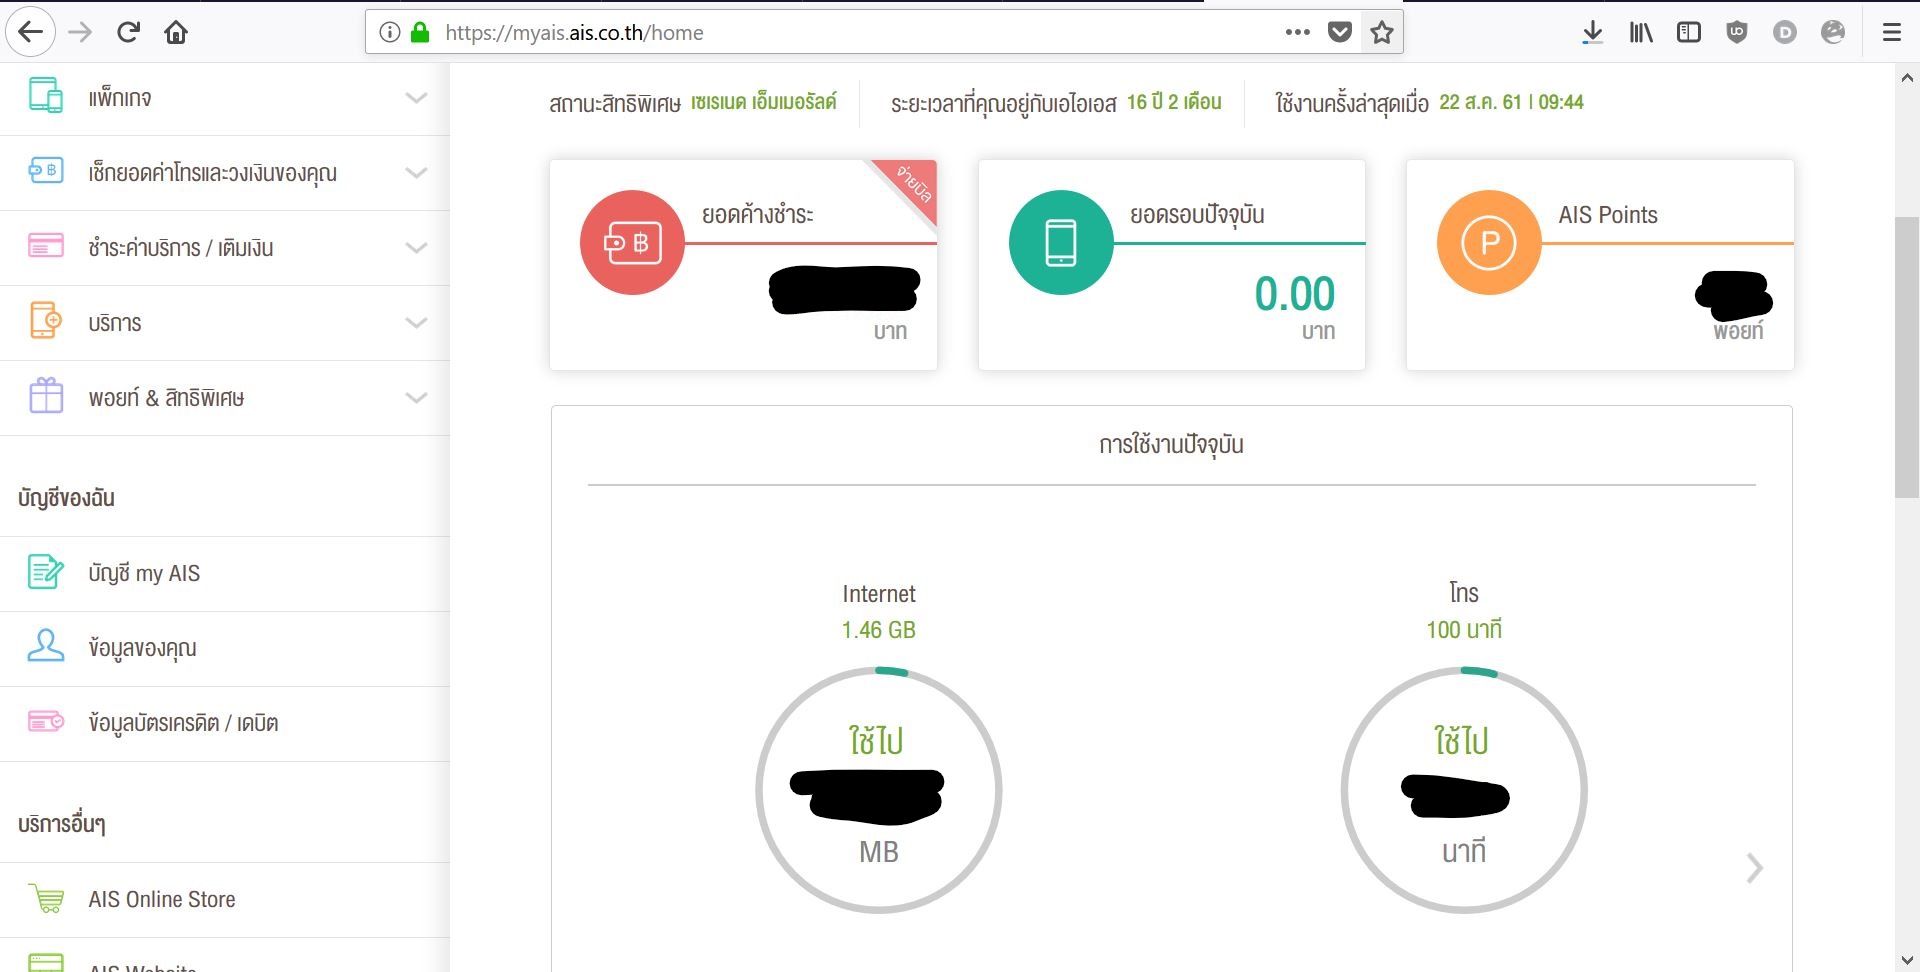Click the บัญชีของฉัน sidebar heading
Viewport: 1920px width, 972px height.
(x=66, y=498)
